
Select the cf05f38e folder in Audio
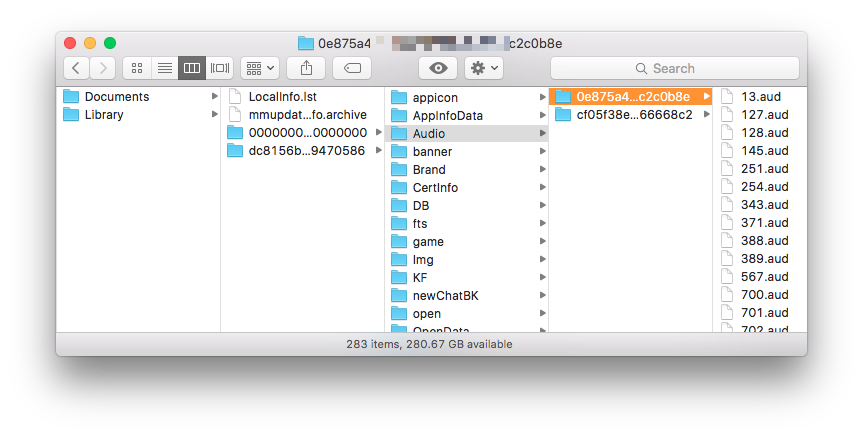pos(633,115)
